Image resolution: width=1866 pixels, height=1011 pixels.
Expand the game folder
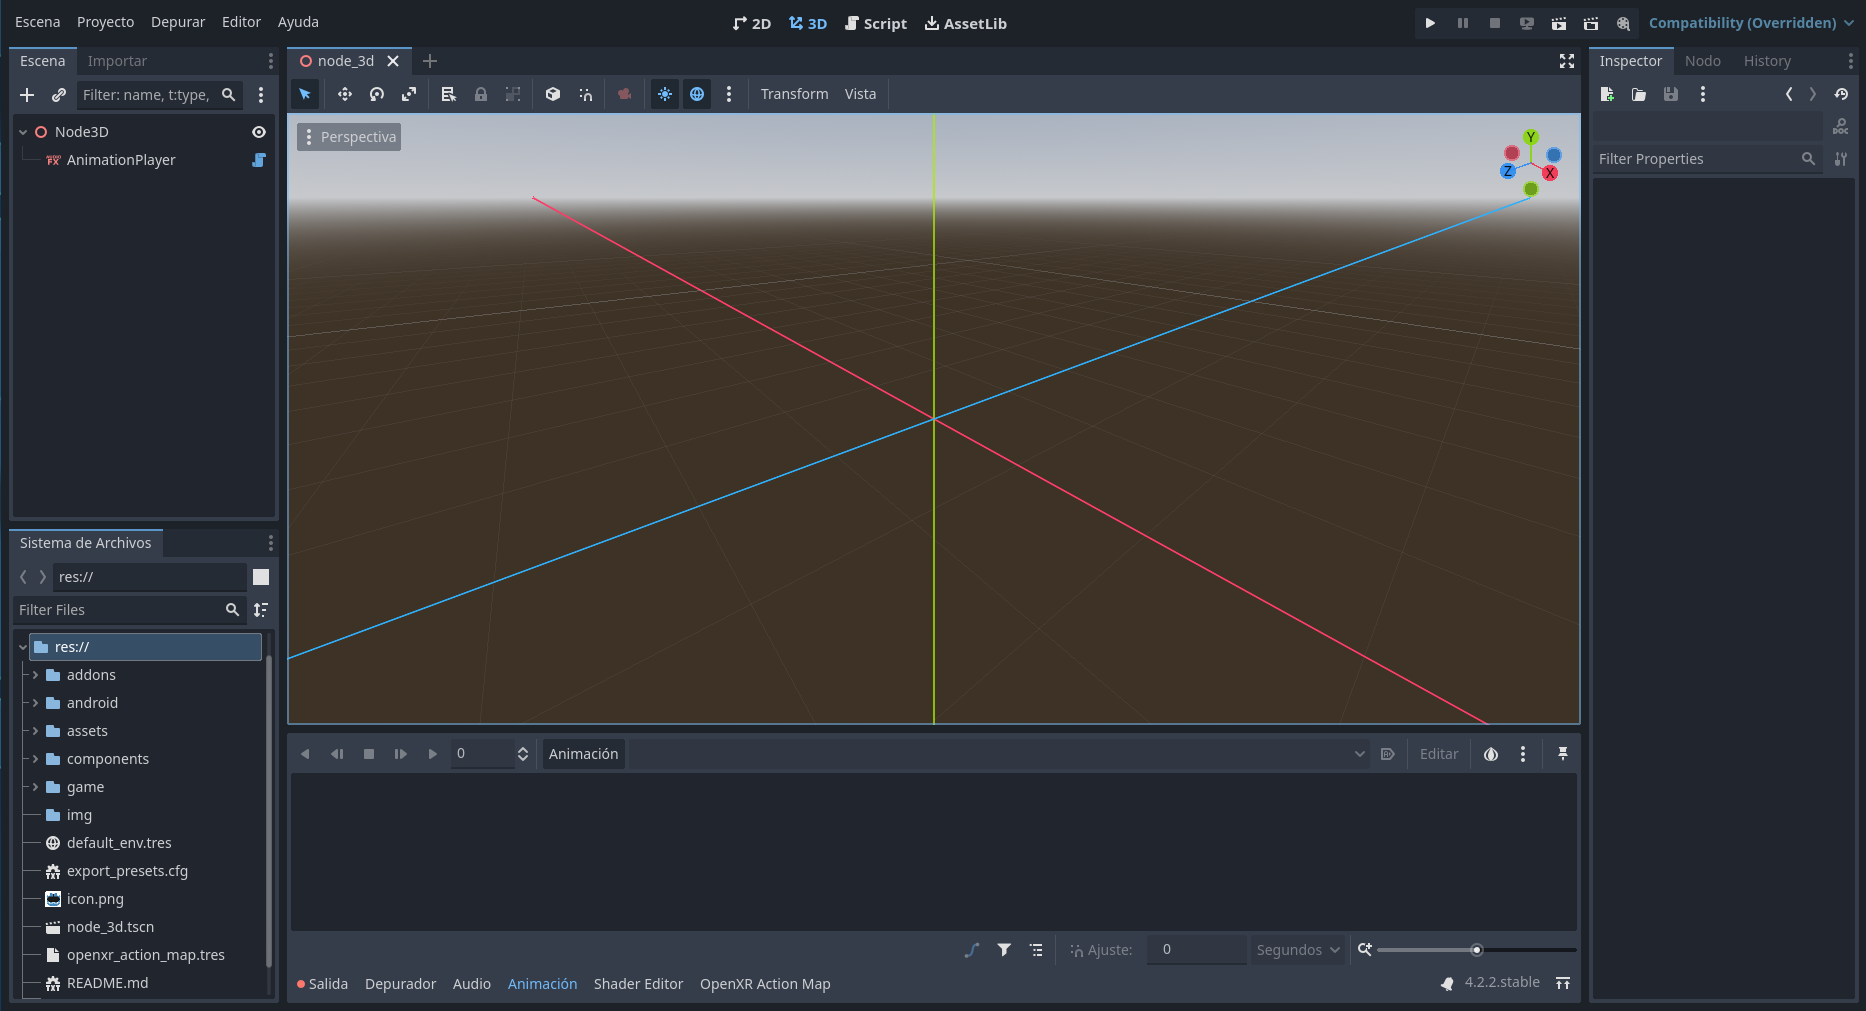click(35, 787)
